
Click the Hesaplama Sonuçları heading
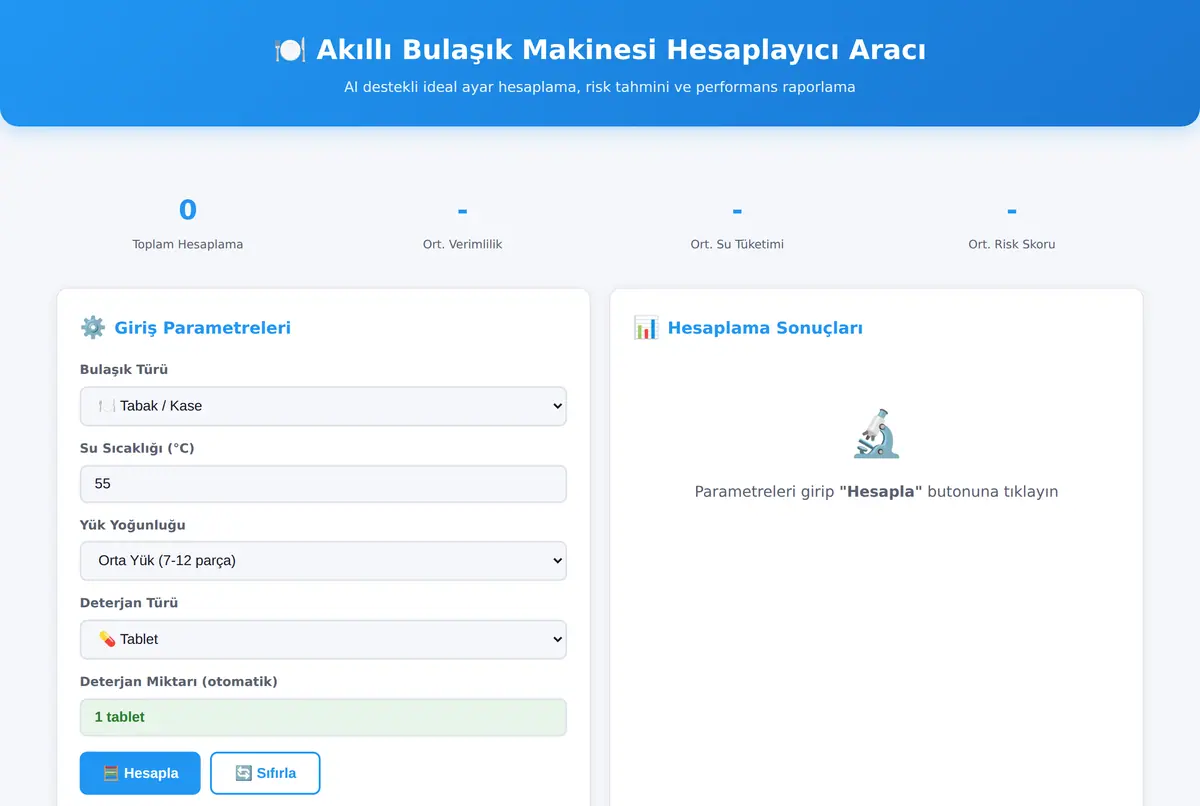point(765,328)
